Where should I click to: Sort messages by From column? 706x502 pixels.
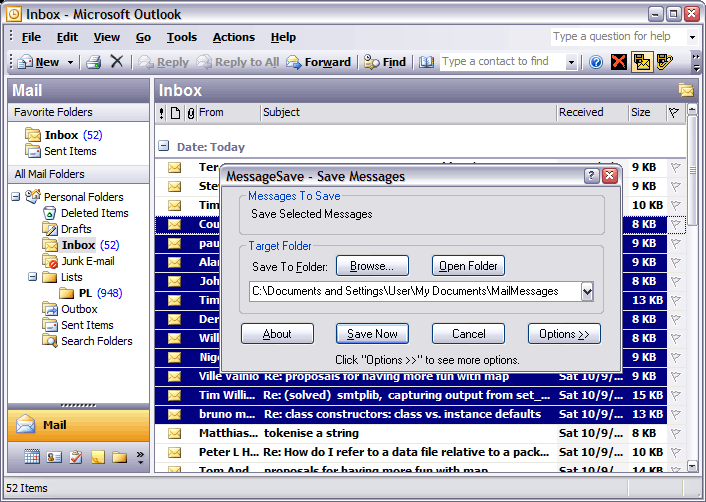coord(229,113)
